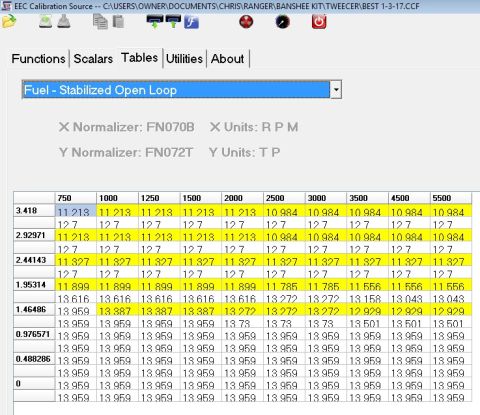Select the 3.418 row header
The image size is (480, 415).
(x=34, y=210)
